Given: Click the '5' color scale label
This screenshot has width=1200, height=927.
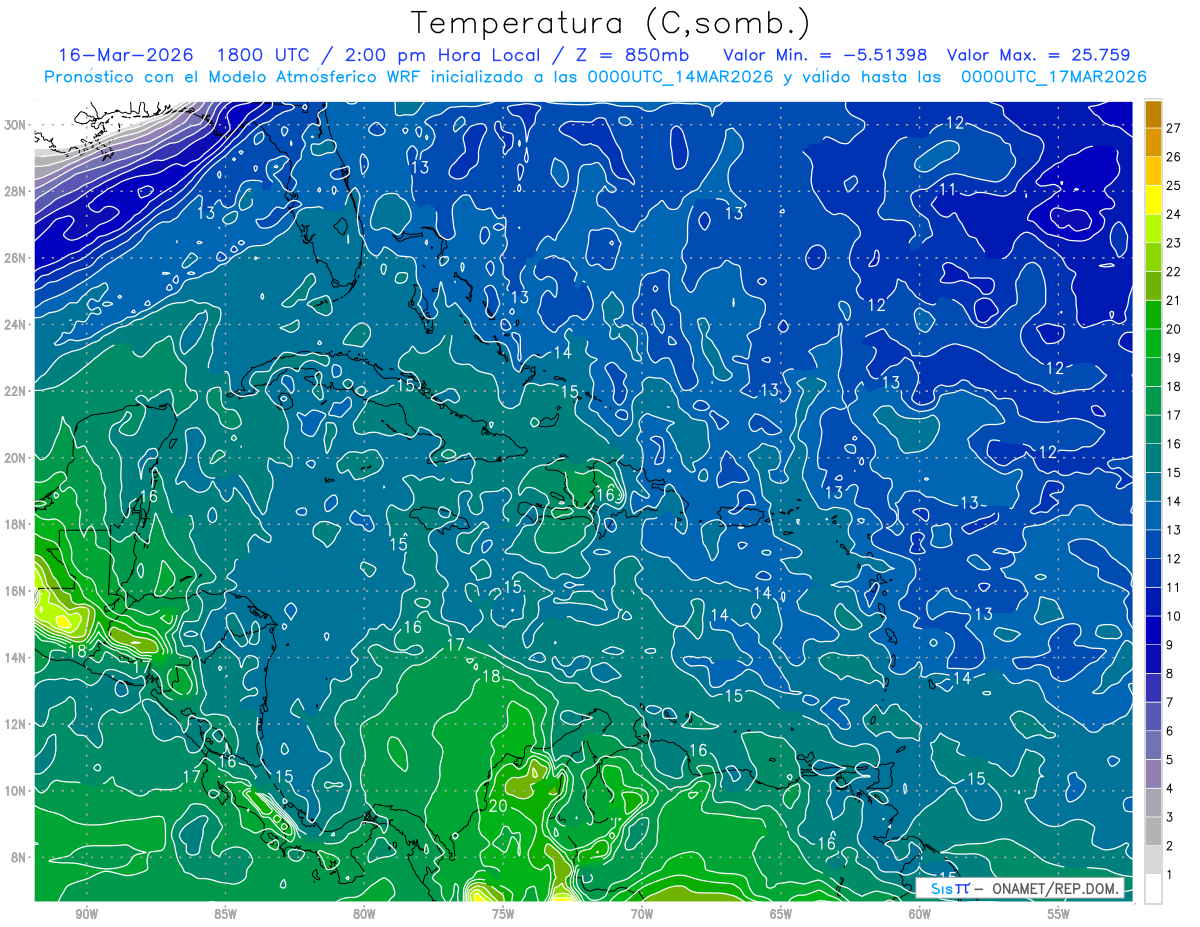Looking at the screenshot, I should pyautogui.click(x=1169, y=760).
